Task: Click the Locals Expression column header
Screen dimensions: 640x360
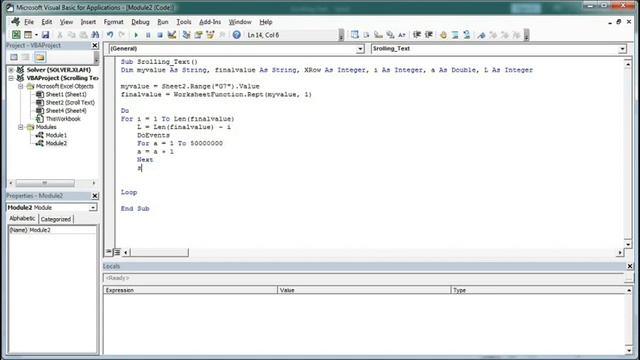Action: pos(190,290)
